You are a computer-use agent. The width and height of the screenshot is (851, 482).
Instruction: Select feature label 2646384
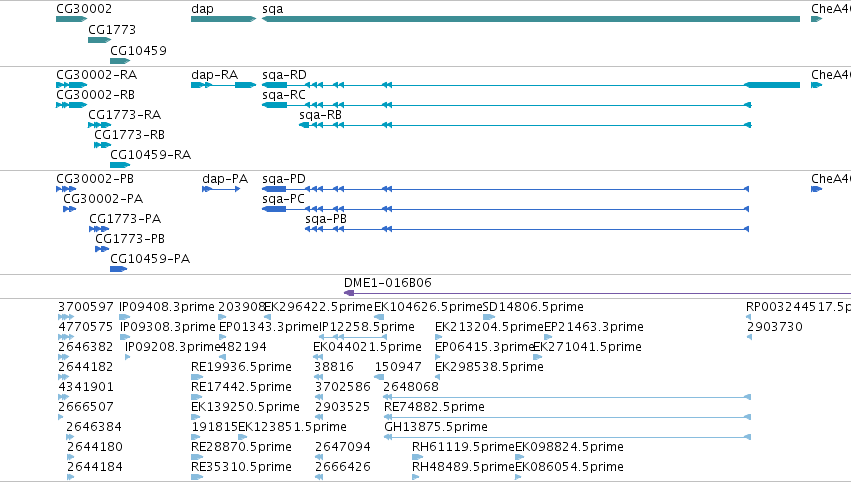[94, 427]
